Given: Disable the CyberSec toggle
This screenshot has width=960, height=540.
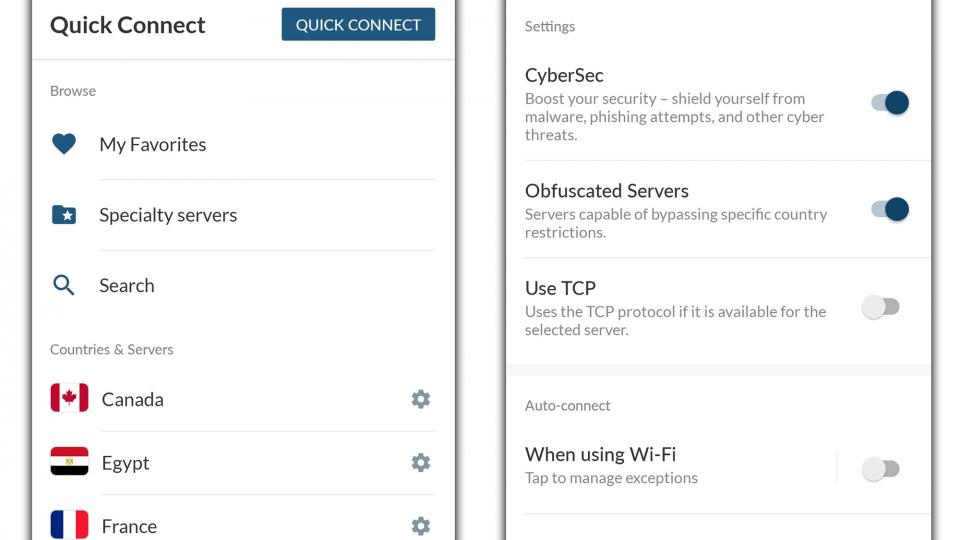Looking at the screenshot, I should click(890, 102).
